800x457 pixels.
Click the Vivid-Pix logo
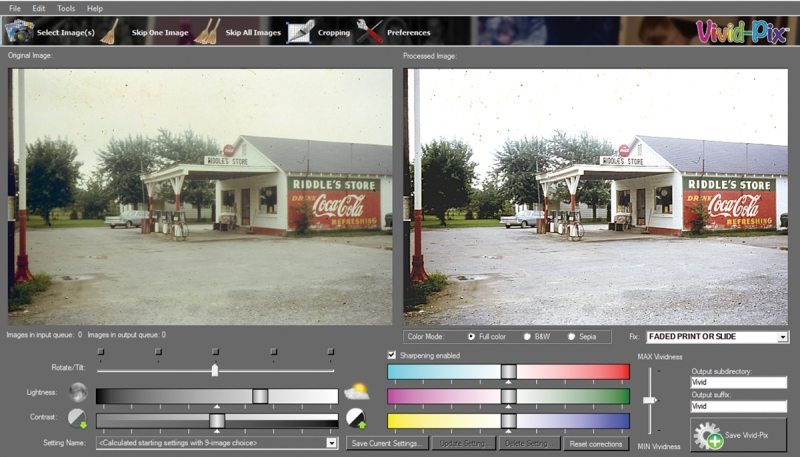(x=742, y=32)
